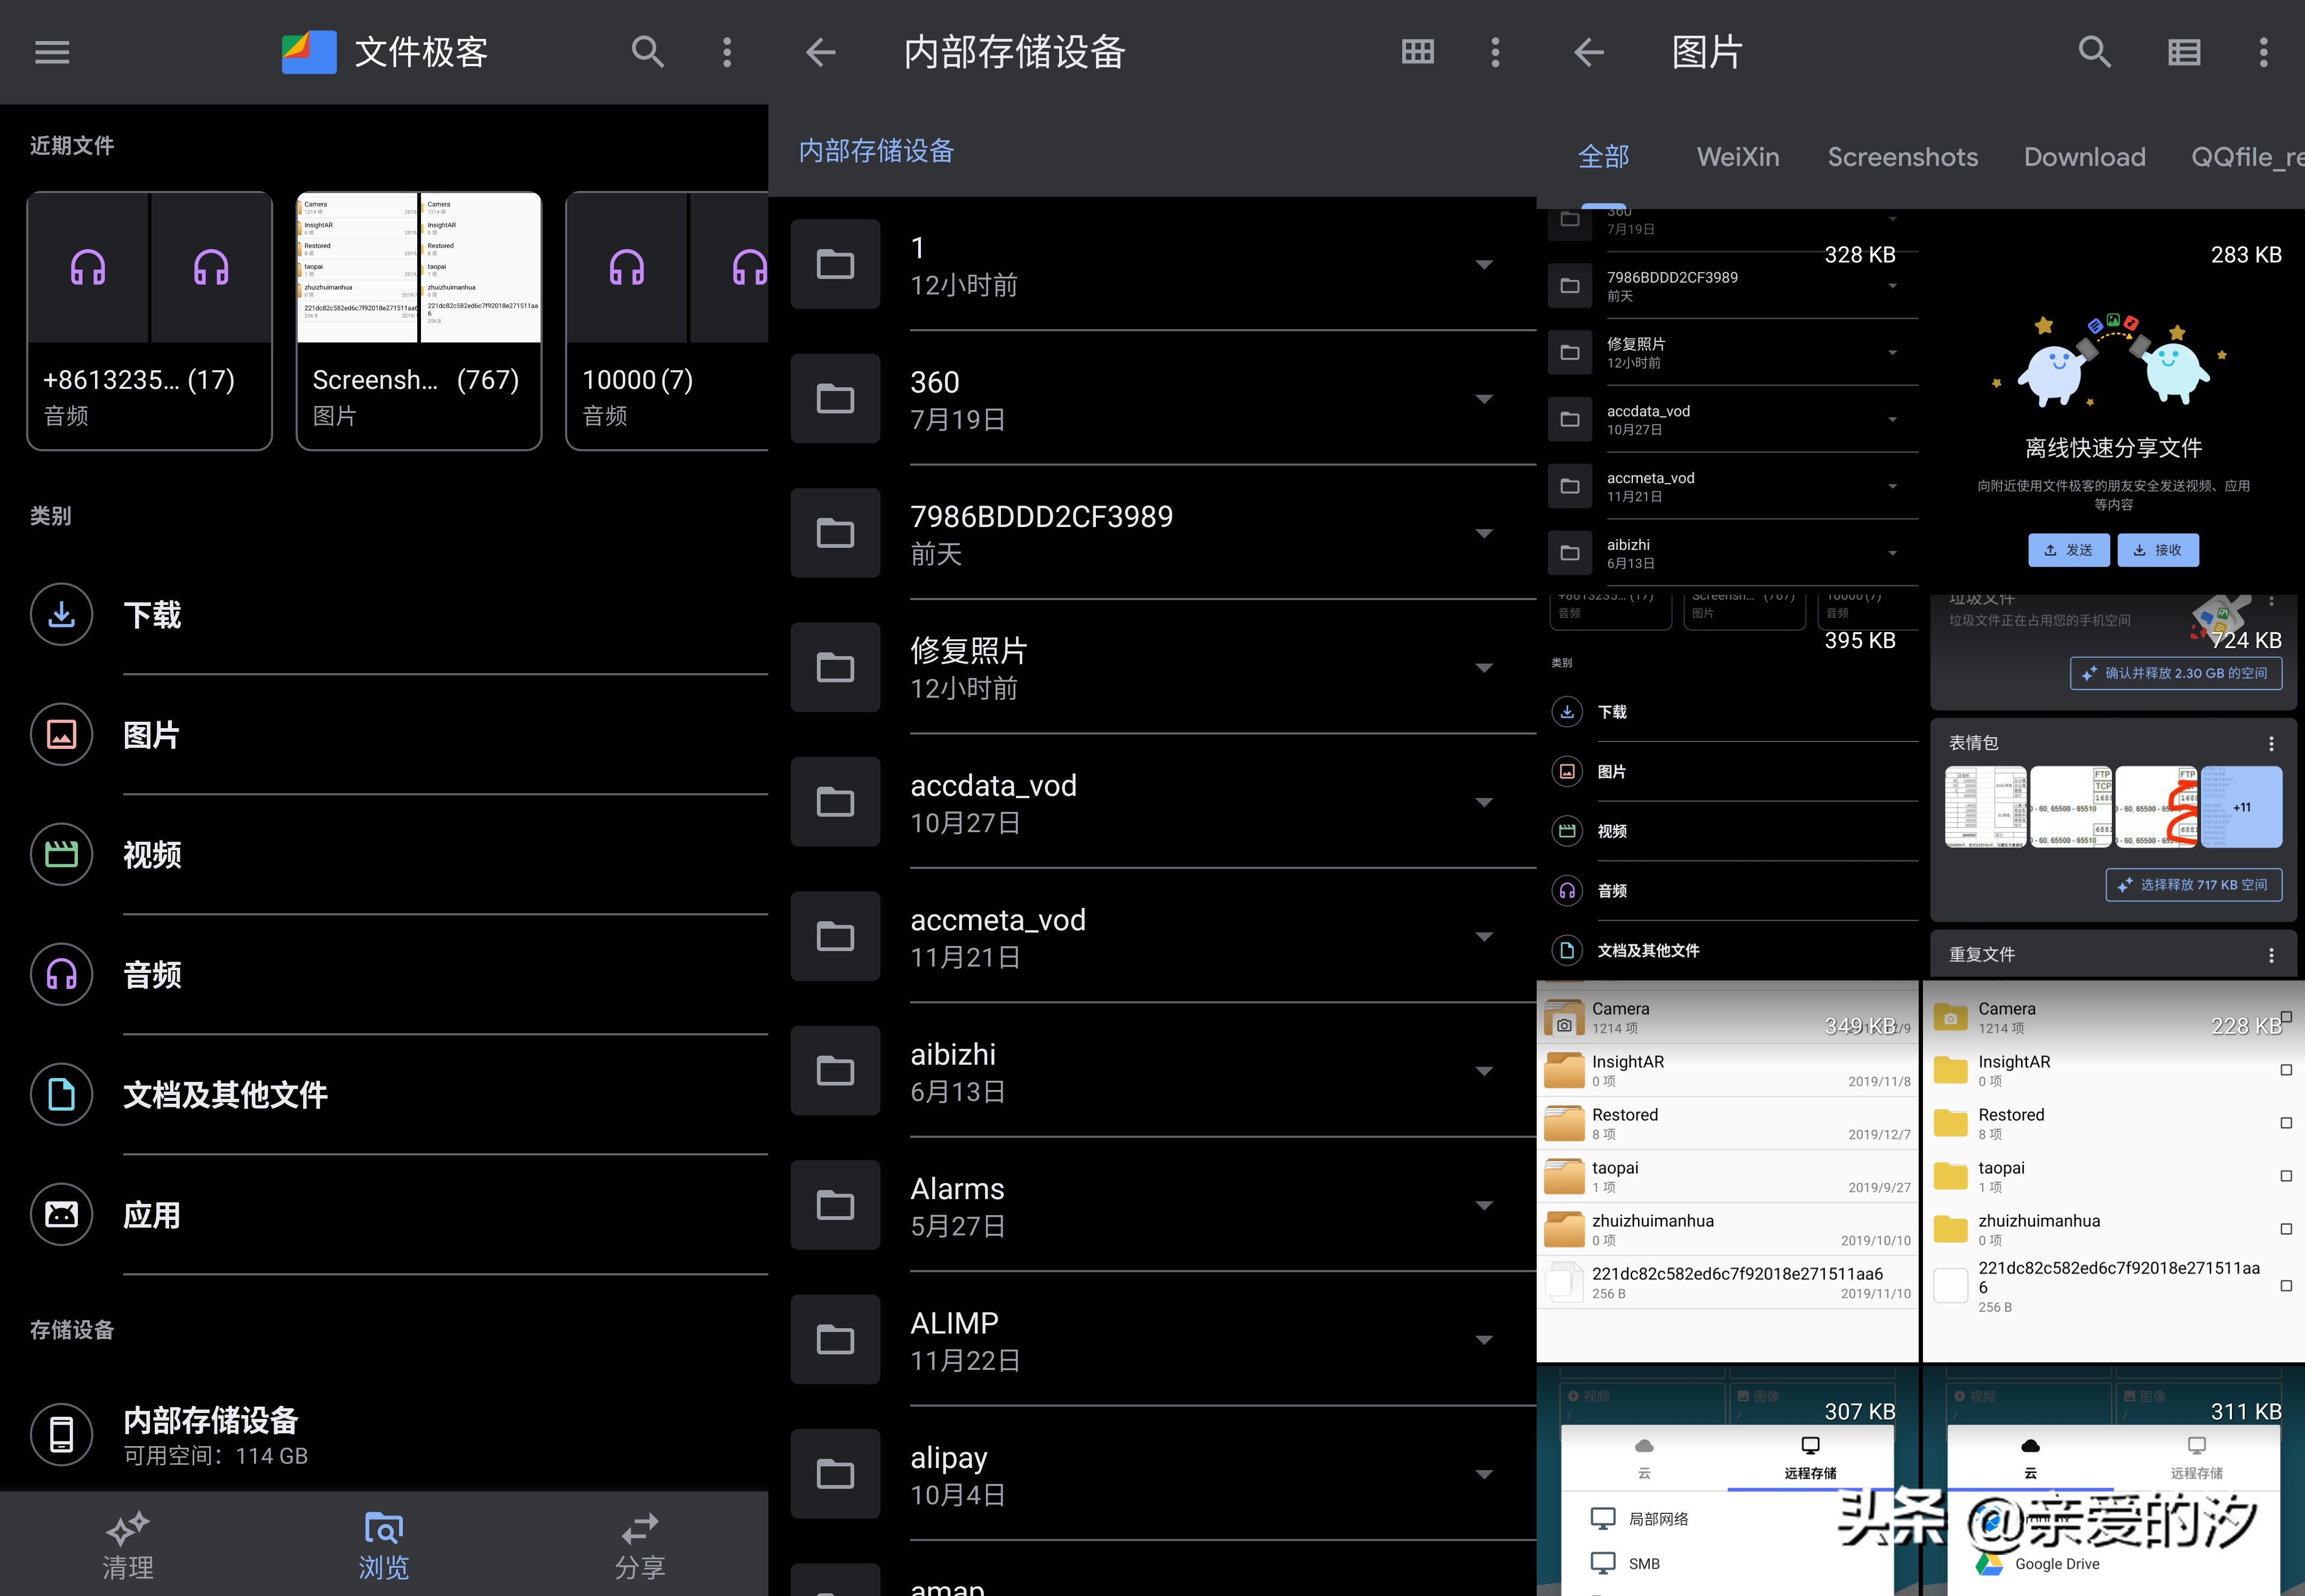Switch to list view in 图片 screen
The height and width of the screenshot is (1596, 2305).
[2183, 52]
